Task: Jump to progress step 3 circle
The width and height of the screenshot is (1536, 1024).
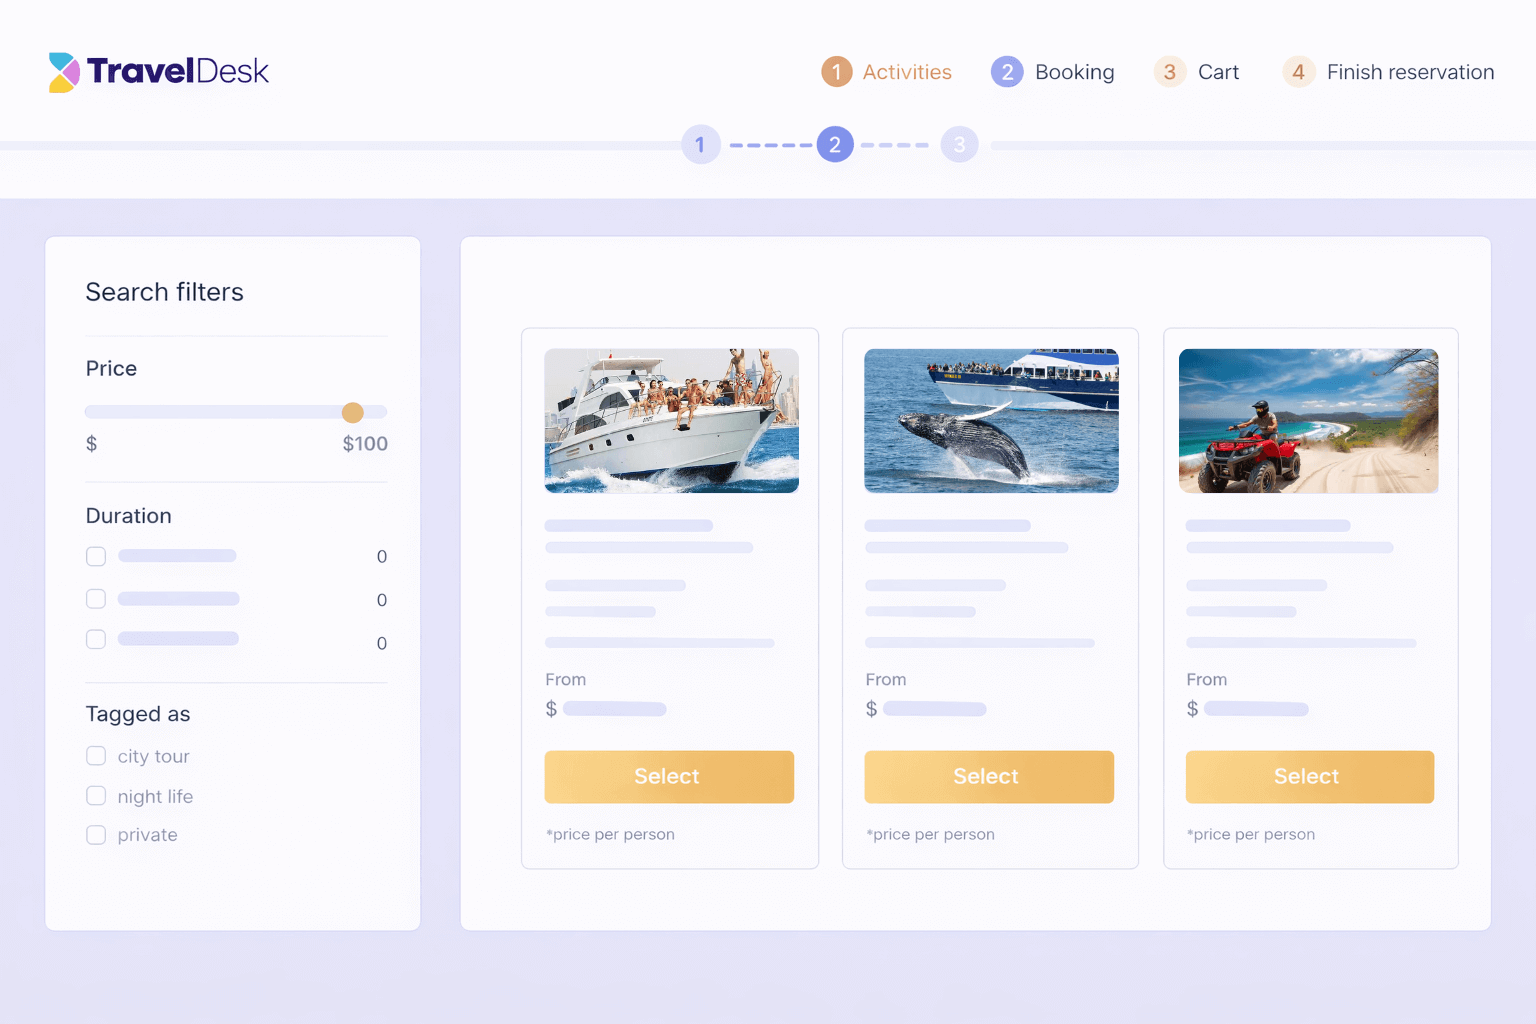Action: tap(959, 145)
